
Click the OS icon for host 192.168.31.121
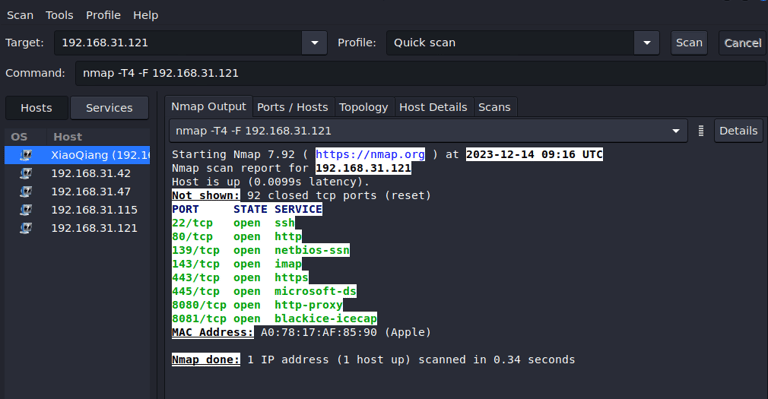coord(25,228)
